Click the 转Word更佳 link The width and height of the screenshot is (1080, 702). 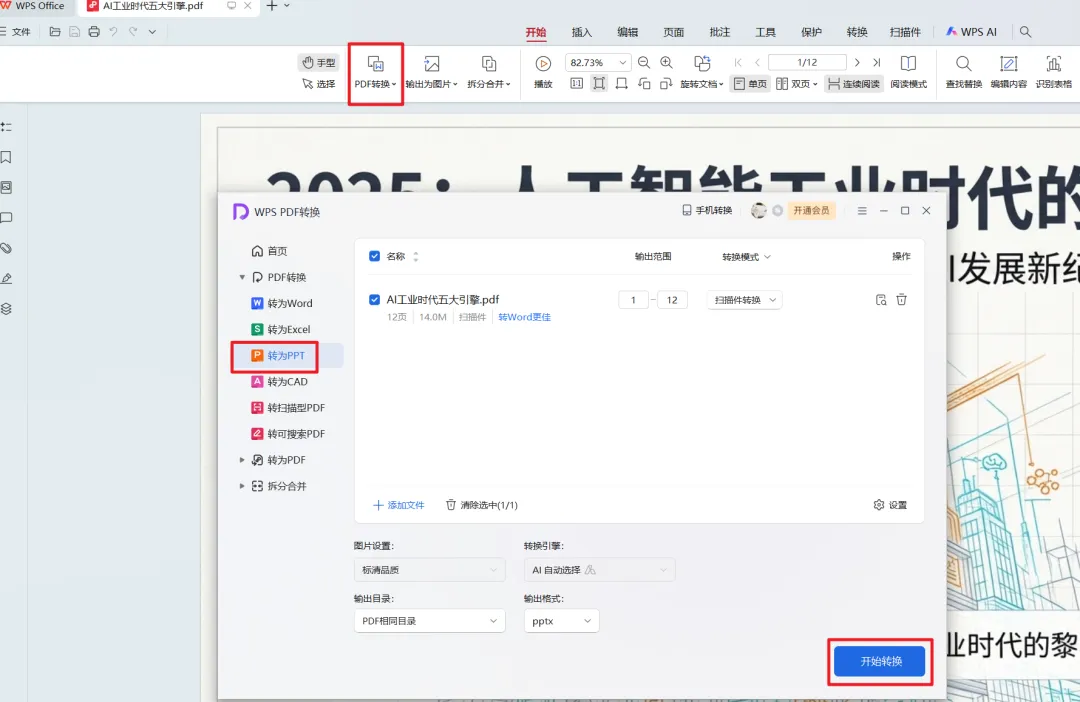(524, 317)
